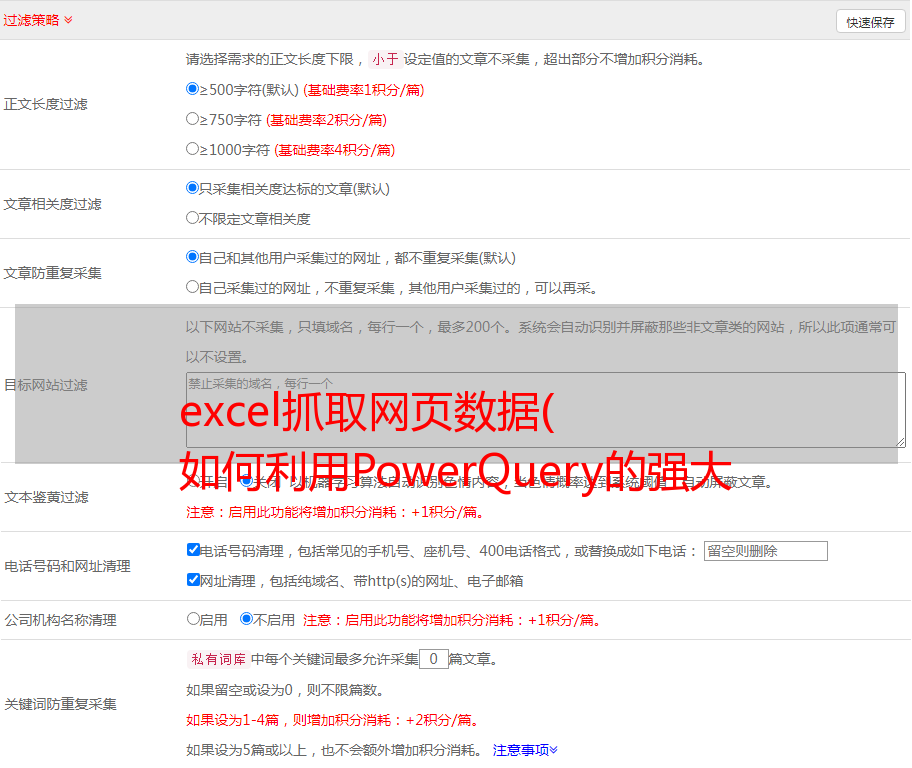This screenshot has height=768, width=912.
Task: Expand the 过滤策略 section header
Action: pyautogui.click(x=38, y=20)
